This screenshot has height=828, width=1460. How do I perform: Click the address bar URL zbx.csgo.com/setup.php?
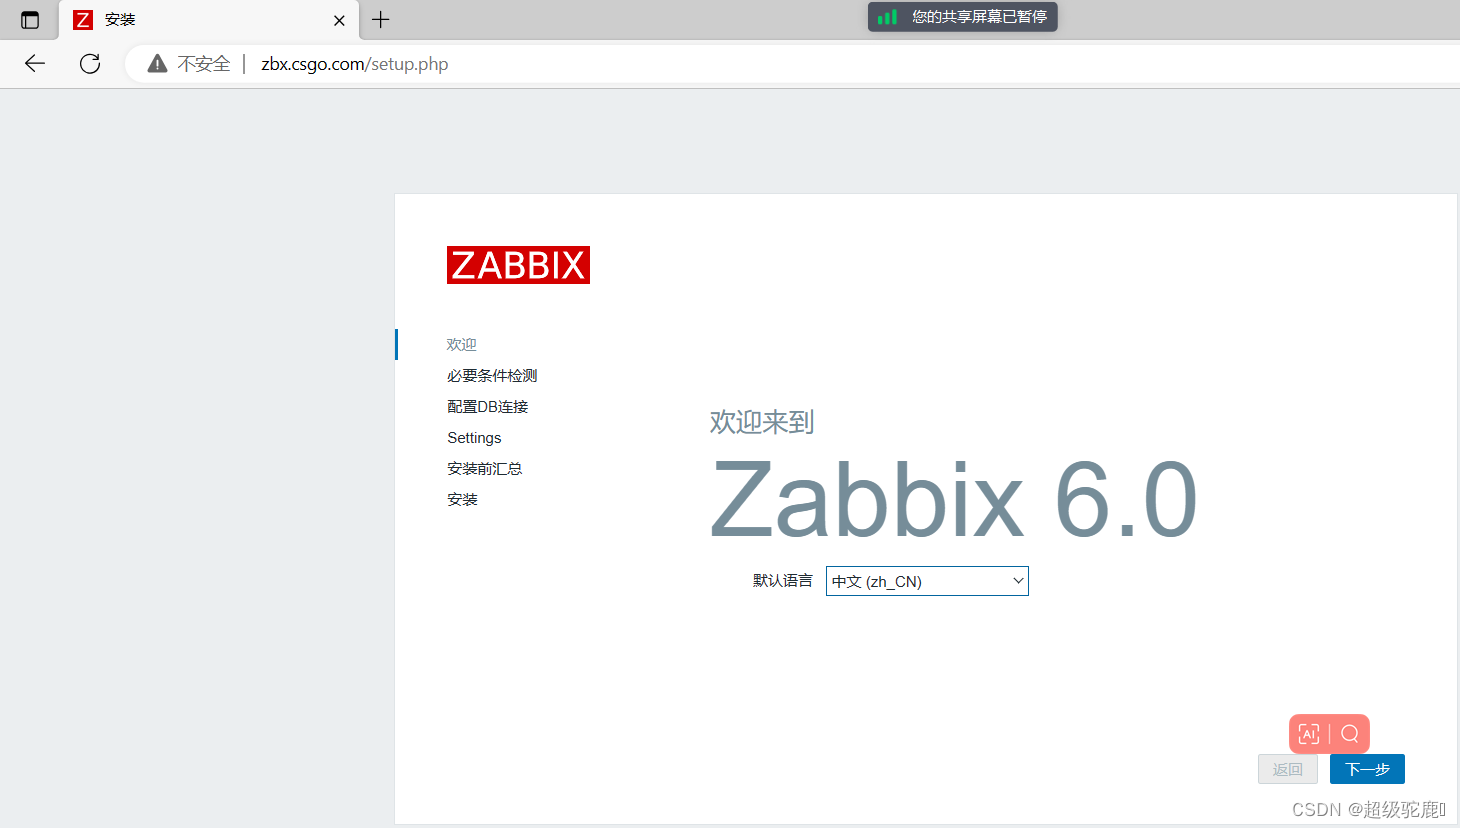(x=355, y=64)
